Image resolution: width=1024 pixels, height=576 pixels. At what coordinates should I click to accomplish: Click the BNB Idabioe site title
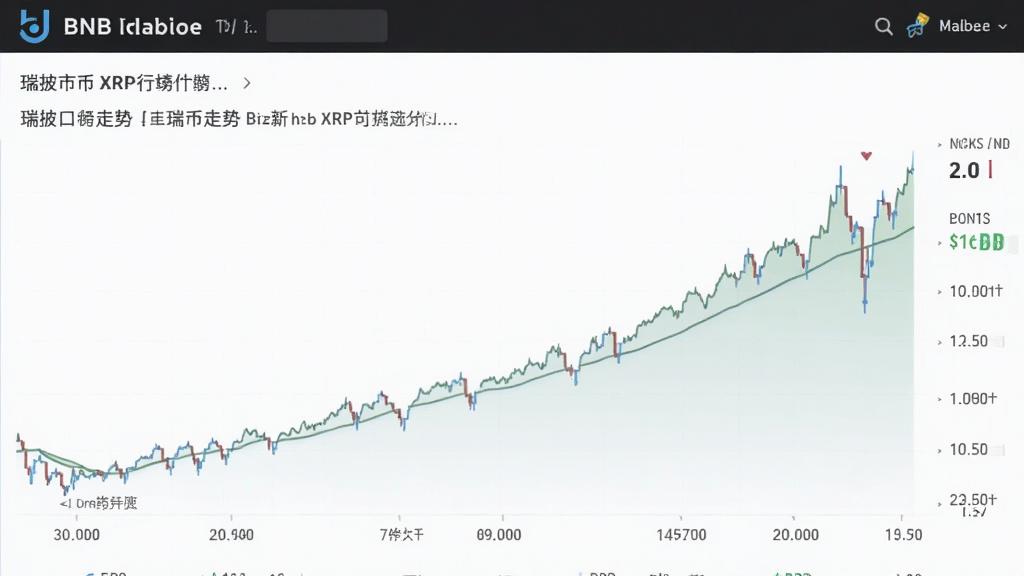[133, 27]
